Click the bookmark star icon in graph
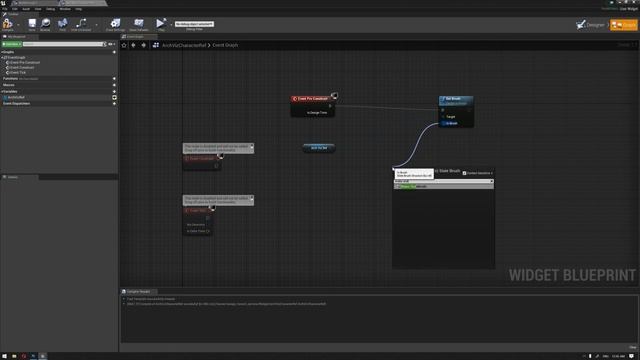The height and width of the screenshot is (360, 640). pyautogui.click(x=124, y=45)
